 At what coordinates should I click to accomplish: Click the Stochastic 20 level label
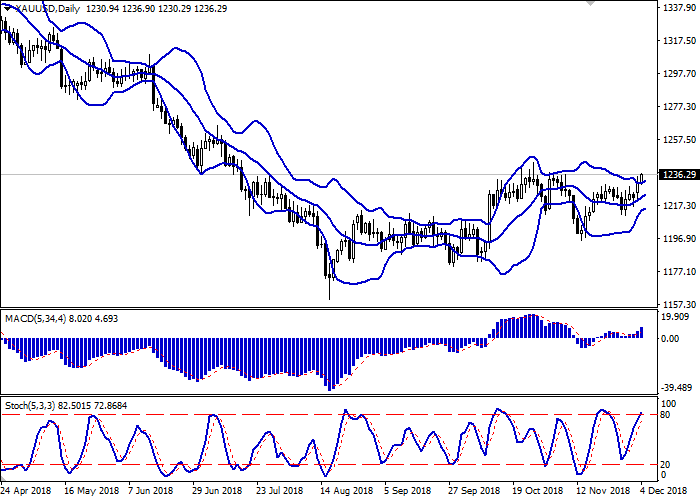coord(665,465)
